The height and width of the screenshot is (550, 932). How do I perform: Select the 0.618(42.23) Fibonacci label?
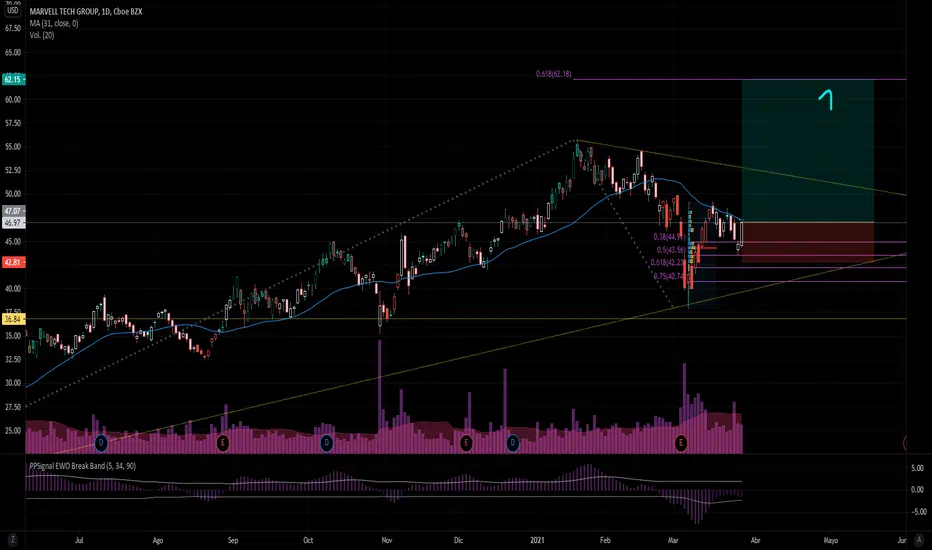(667, 262)
